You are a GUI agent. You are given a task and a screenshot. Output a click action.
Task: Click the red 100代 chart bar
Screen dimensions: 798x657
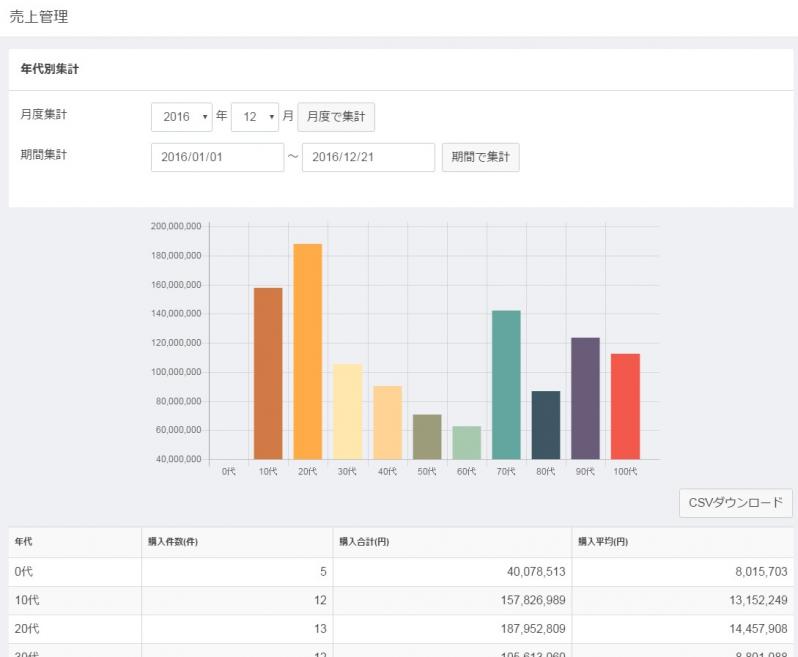[625, 406]
